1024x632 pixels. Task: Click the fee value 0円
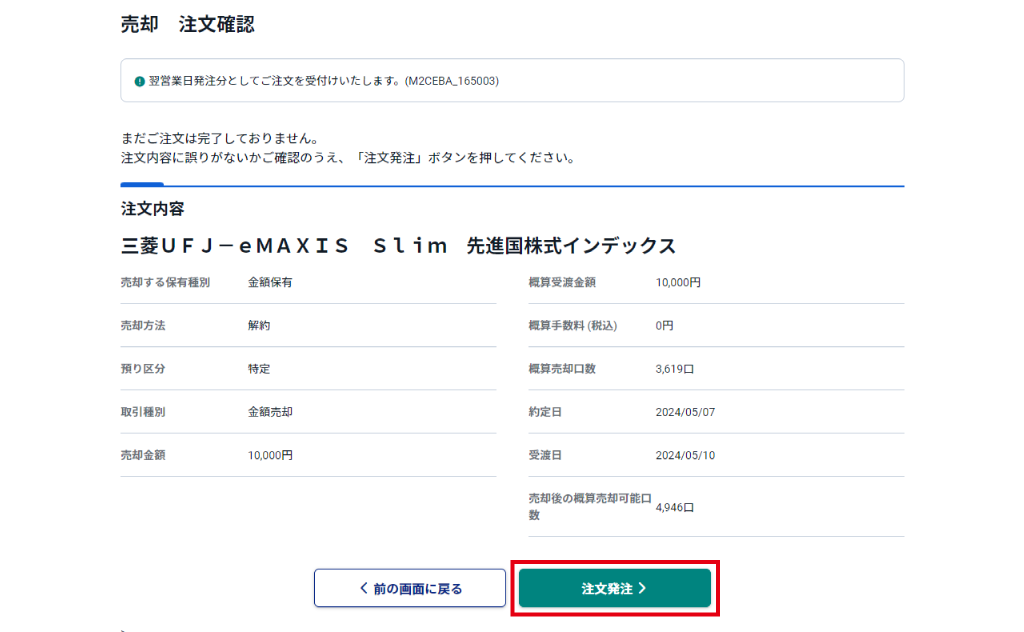(x=664, y=326)
